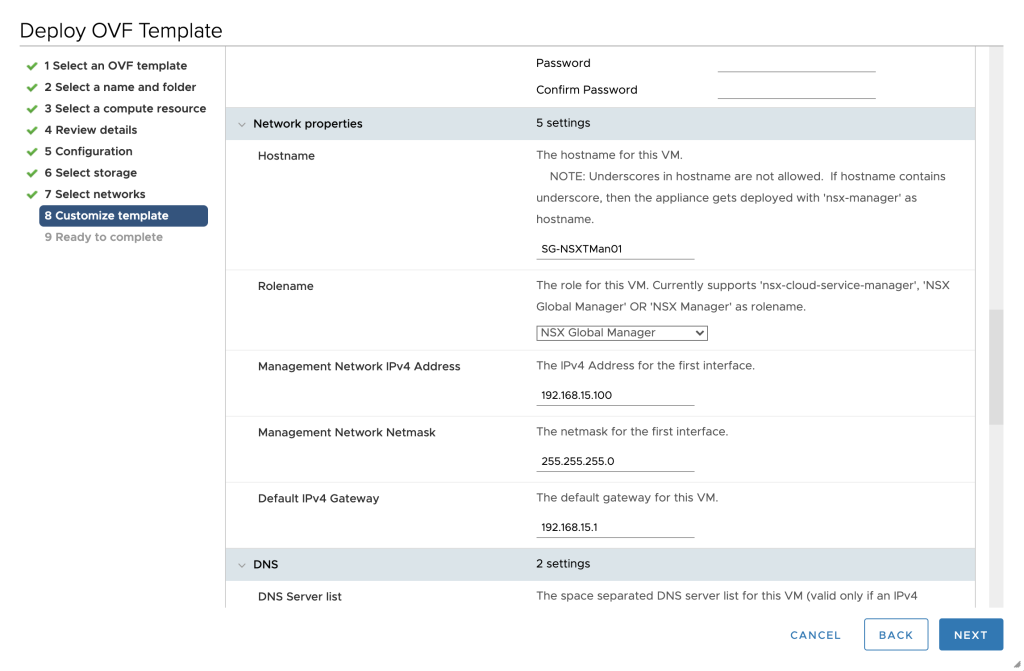1024x671 pixels.
Task: Click "The hostname for this VM." description
Action: pyautogui.click(x=609, y=155)
